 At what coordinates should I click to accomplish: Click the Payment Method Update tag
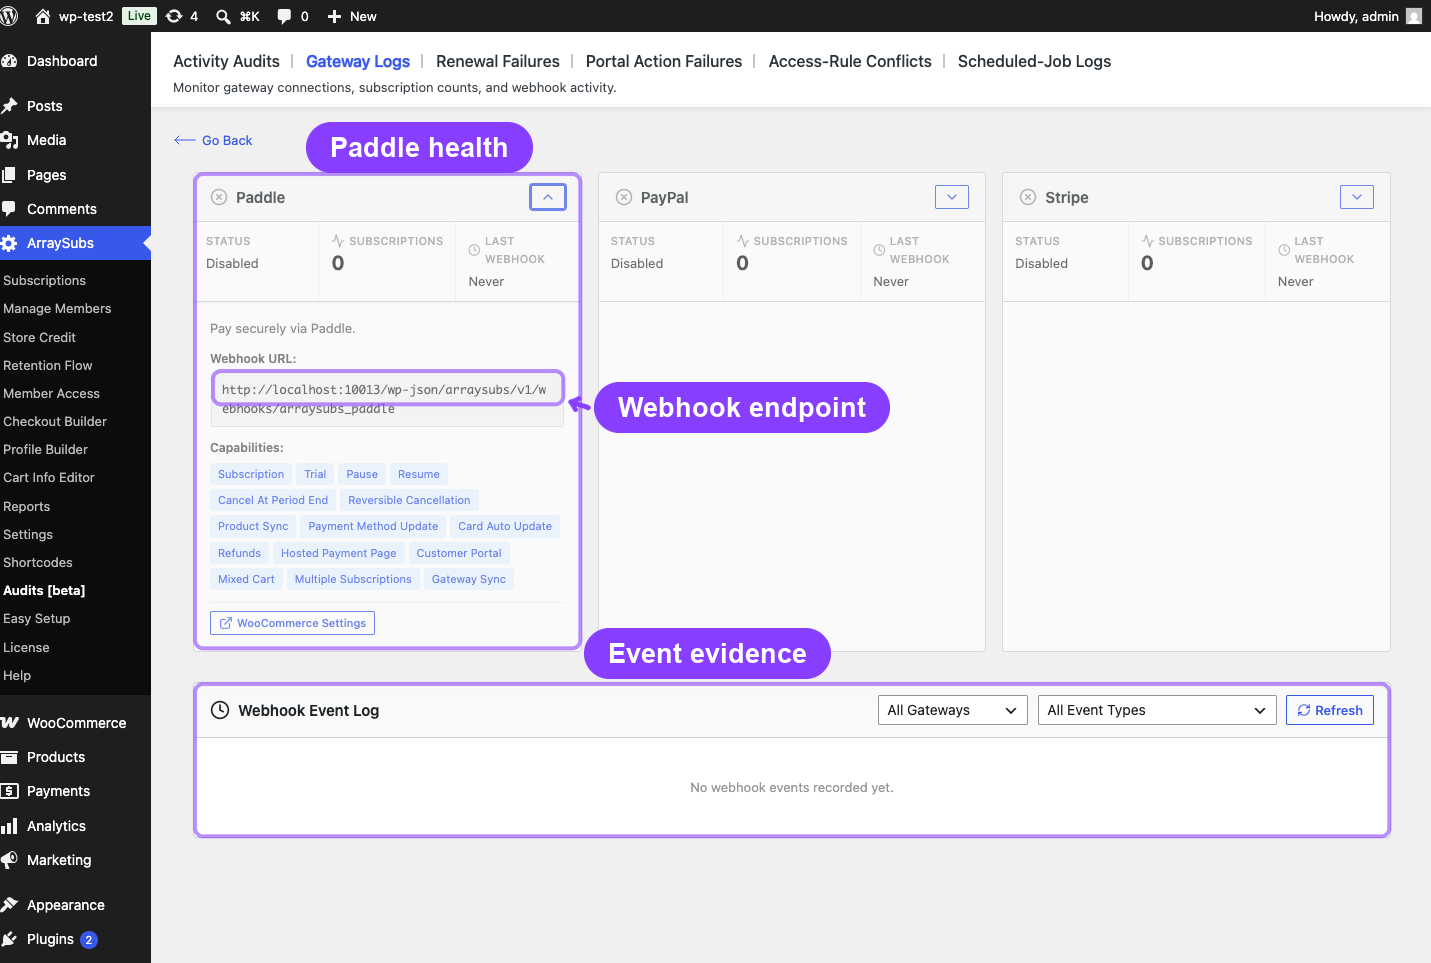point(373,526)
